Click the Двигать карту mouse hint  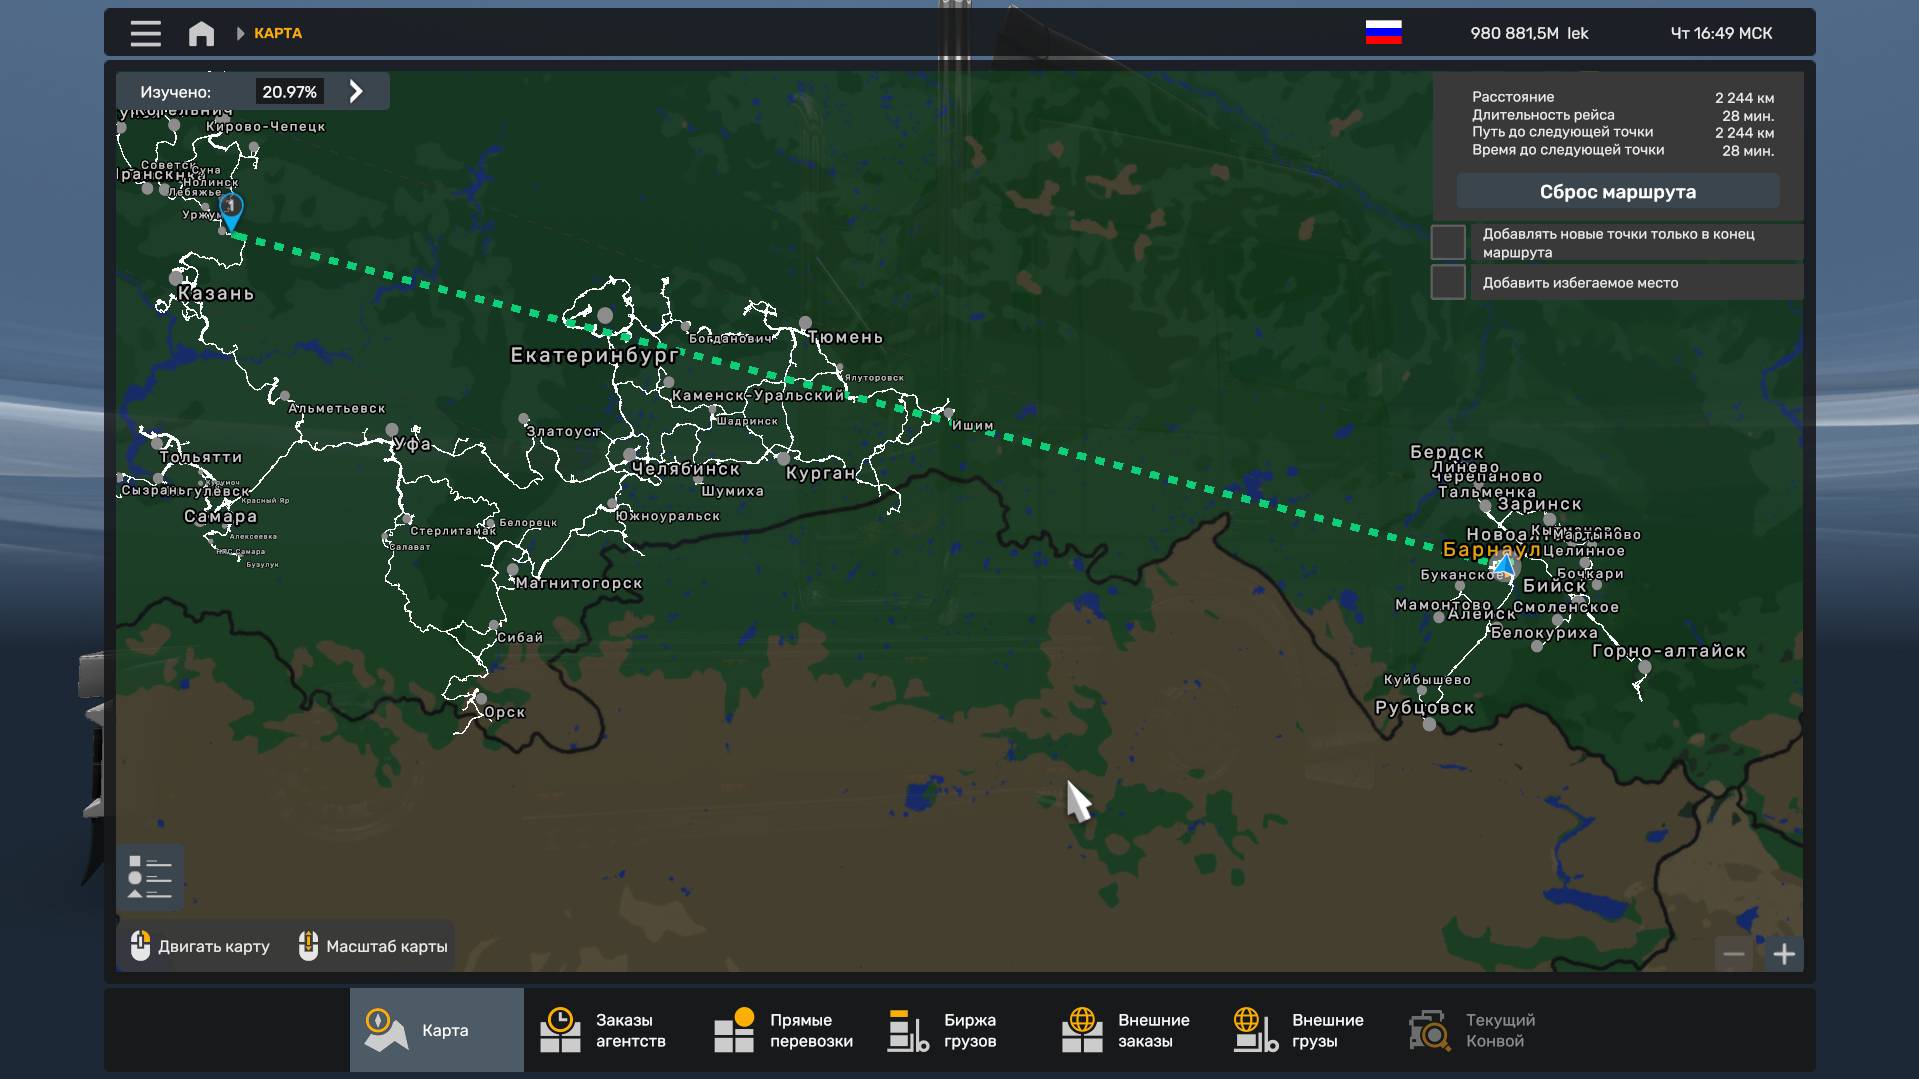[200, 946]
